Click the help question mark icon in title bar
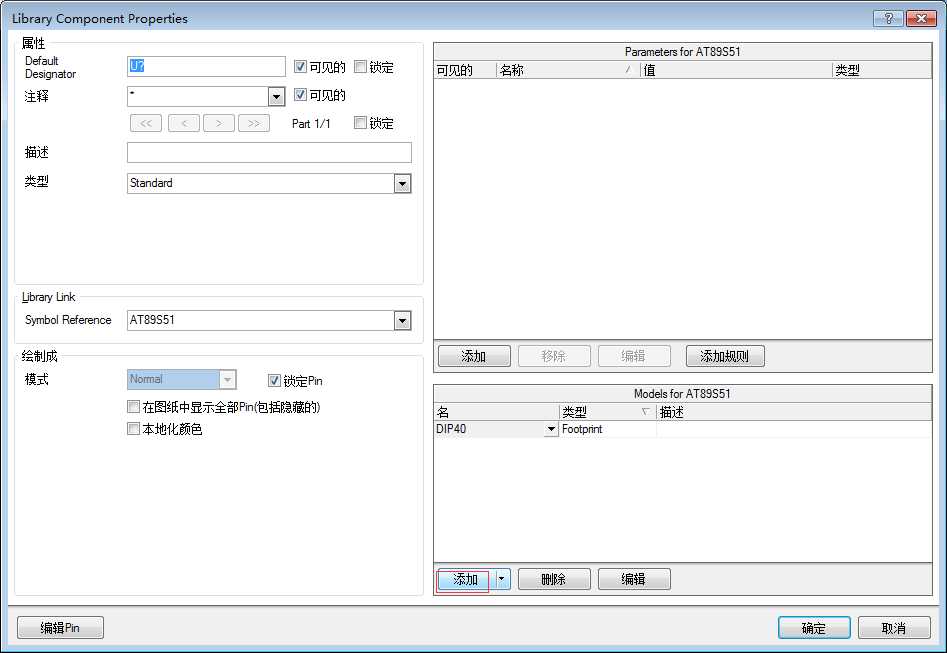This screenshot has height=653, width=947. click(888, 18)
